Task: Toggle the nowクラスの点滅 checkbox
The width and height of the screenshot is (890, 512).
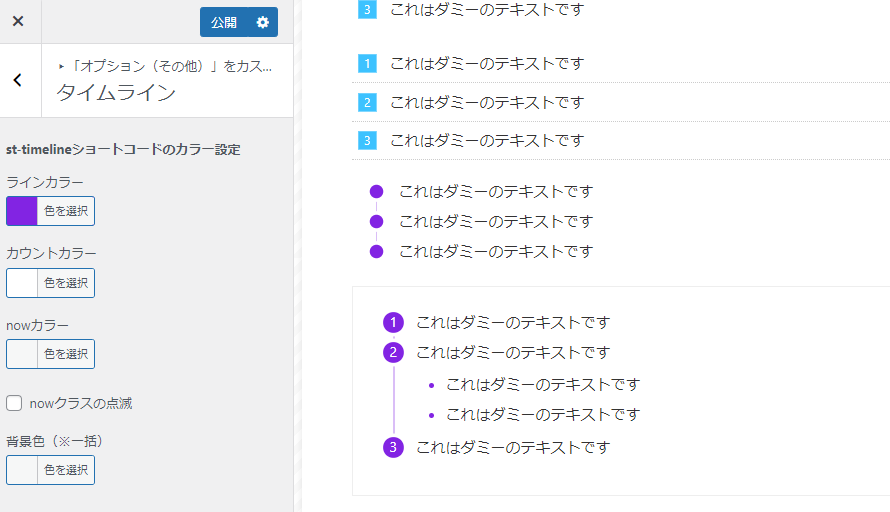Action: [14, 403]
